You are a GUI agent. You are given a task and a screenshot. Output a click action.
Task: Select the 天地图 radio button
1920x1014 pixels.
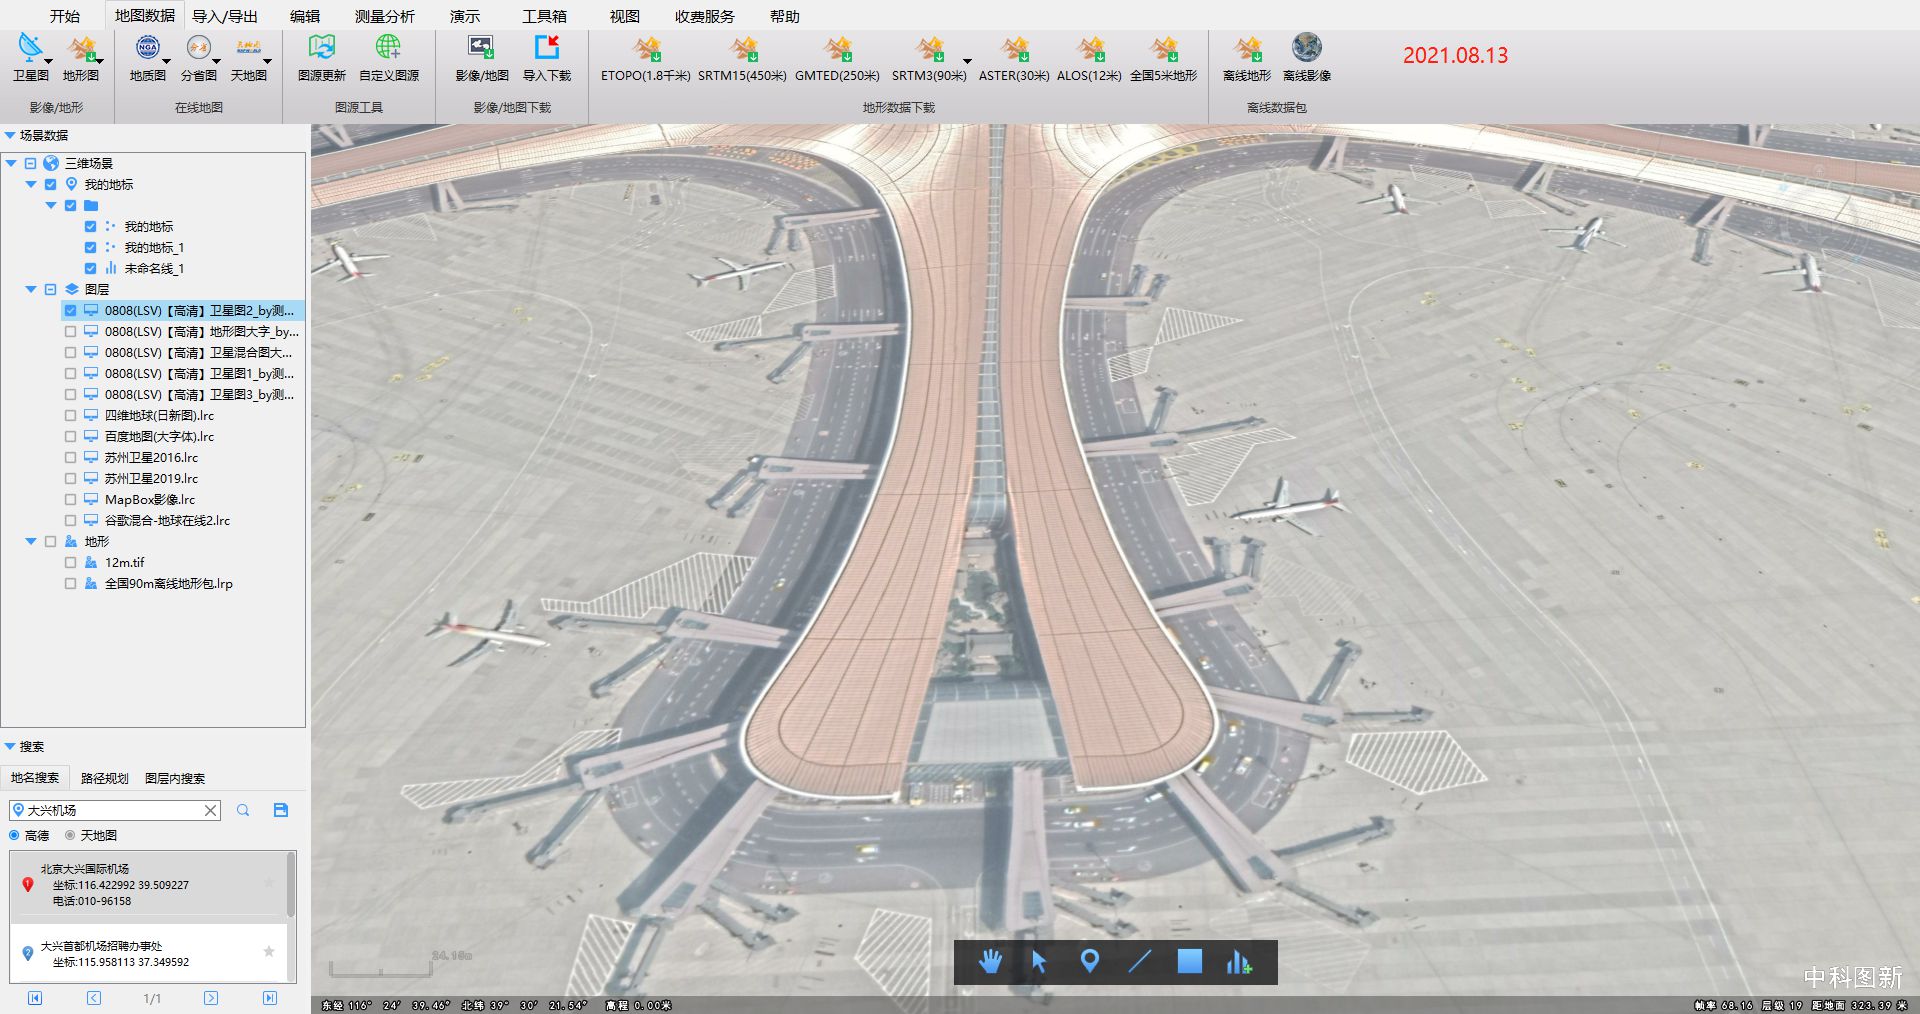tap(70, 835)
